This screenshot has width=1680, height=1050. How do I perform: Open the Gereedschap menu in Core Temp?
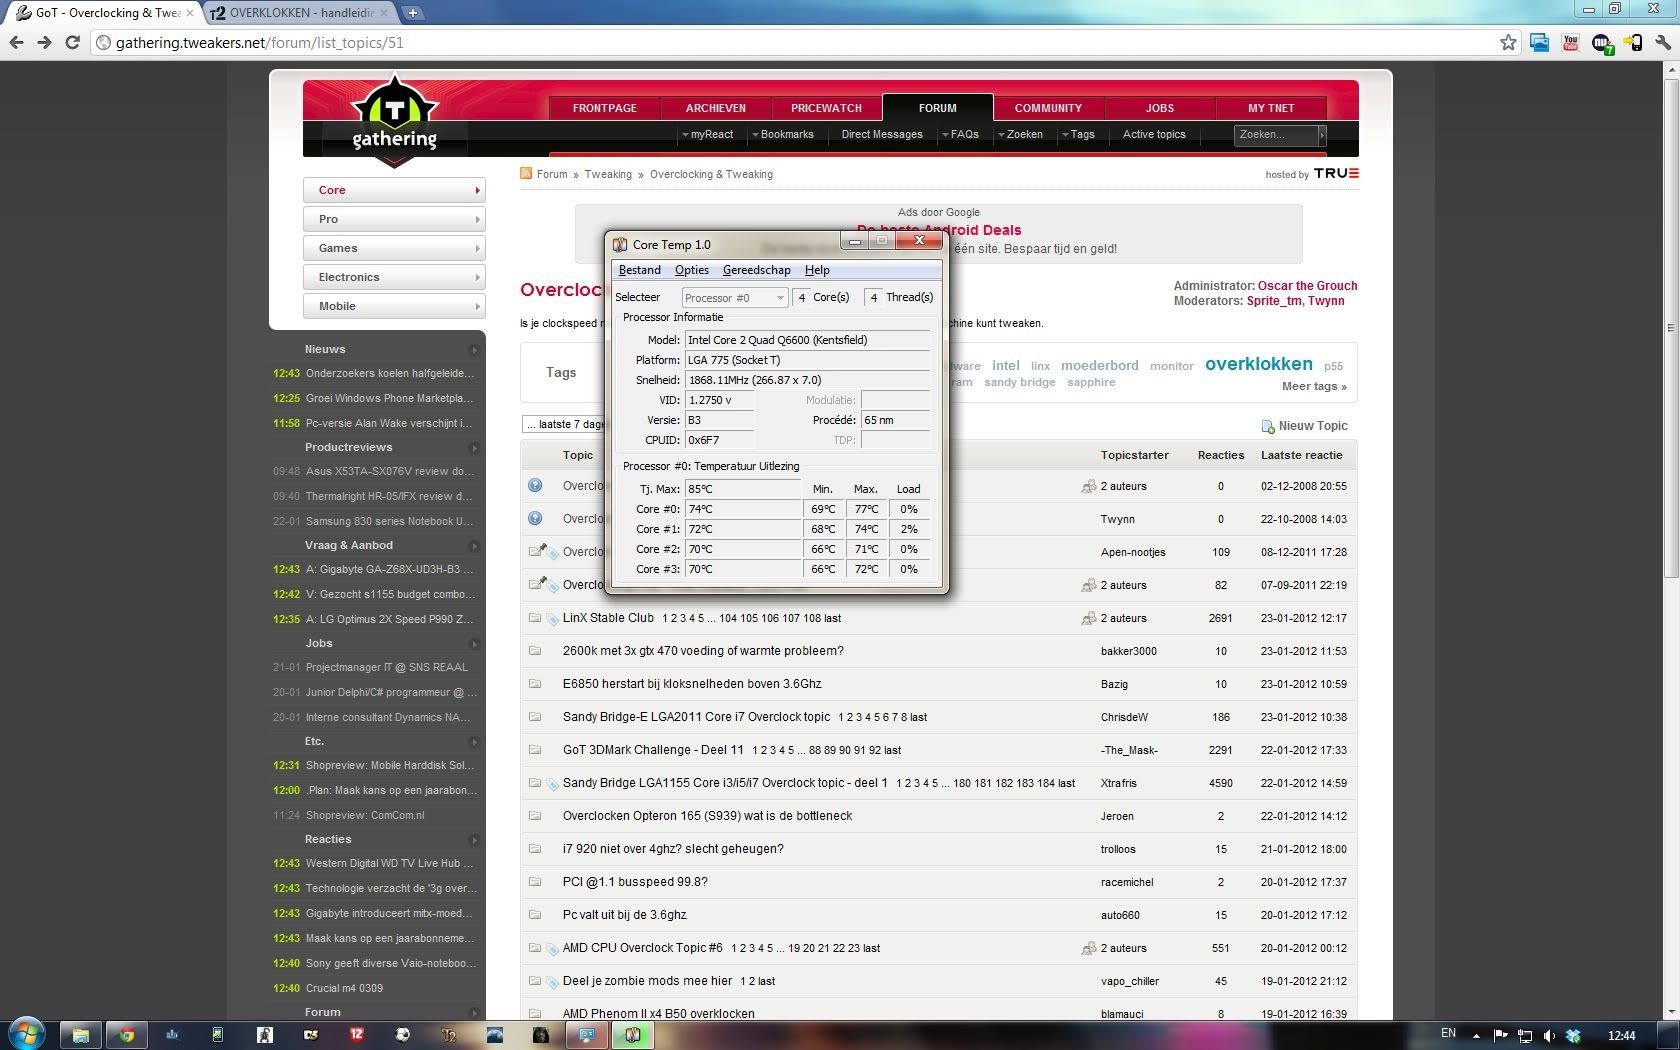coord(757,270)
